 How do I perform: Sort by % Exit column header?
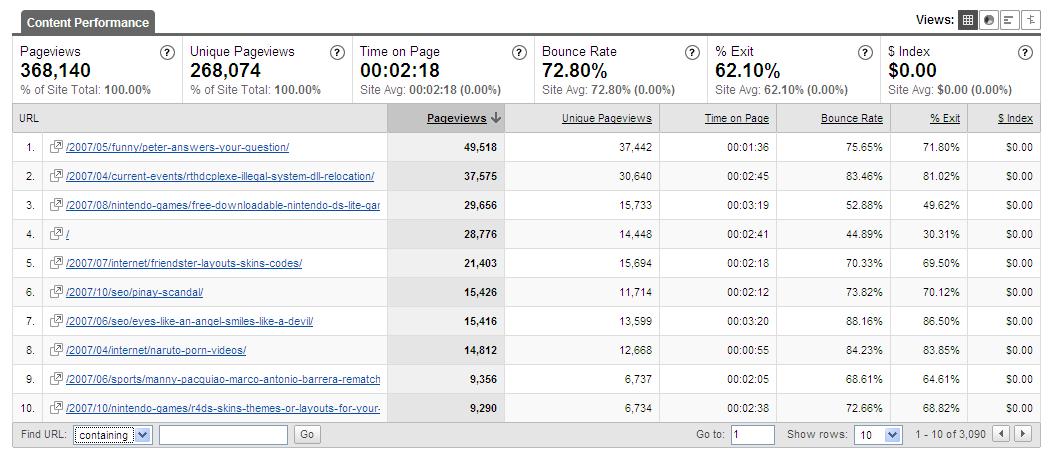click(x=944, y=118)
